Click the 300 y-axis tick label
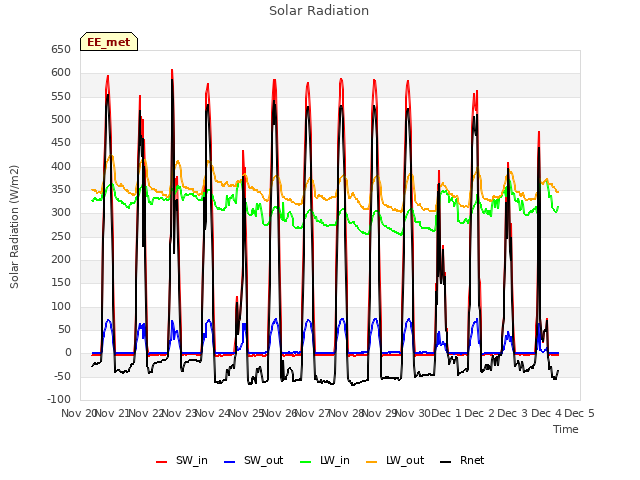Viewport: 640px width, 480px height. click(x=61, y=213)
